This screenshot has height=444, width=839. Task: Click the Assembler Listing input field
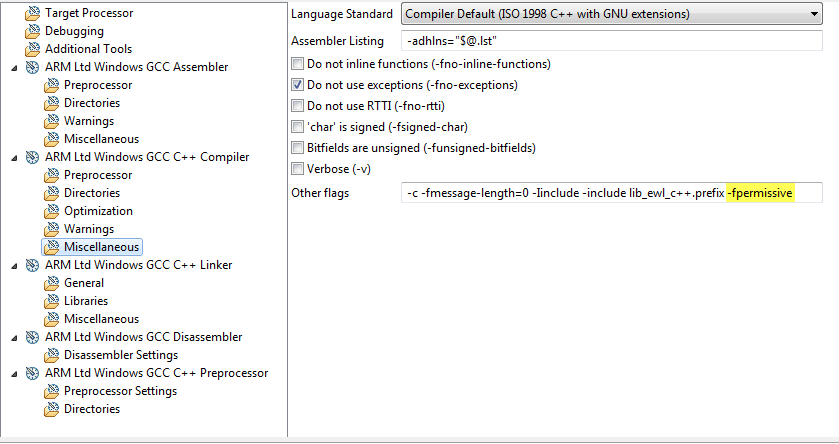610,41
